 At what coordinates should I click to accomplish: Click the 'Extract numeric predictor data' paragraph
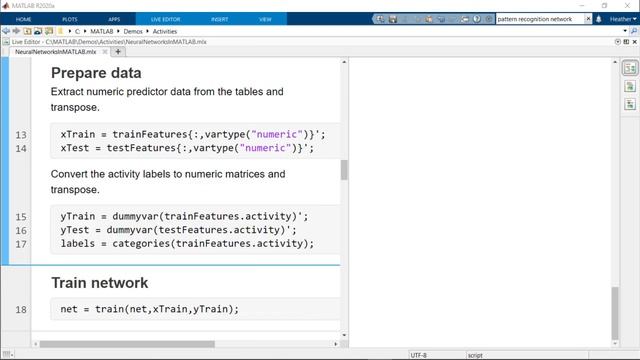pos(167,99)
